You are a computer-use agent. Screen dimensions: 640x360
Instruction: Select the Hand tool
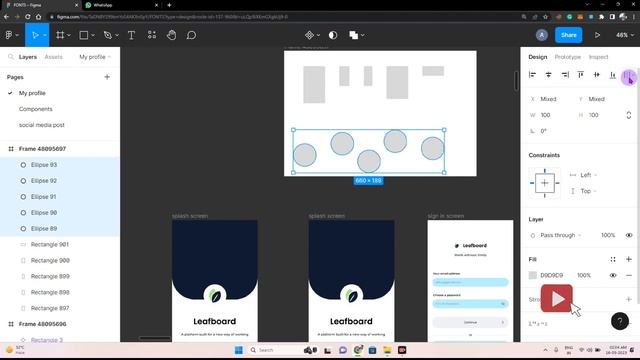[x=171, y=35]
